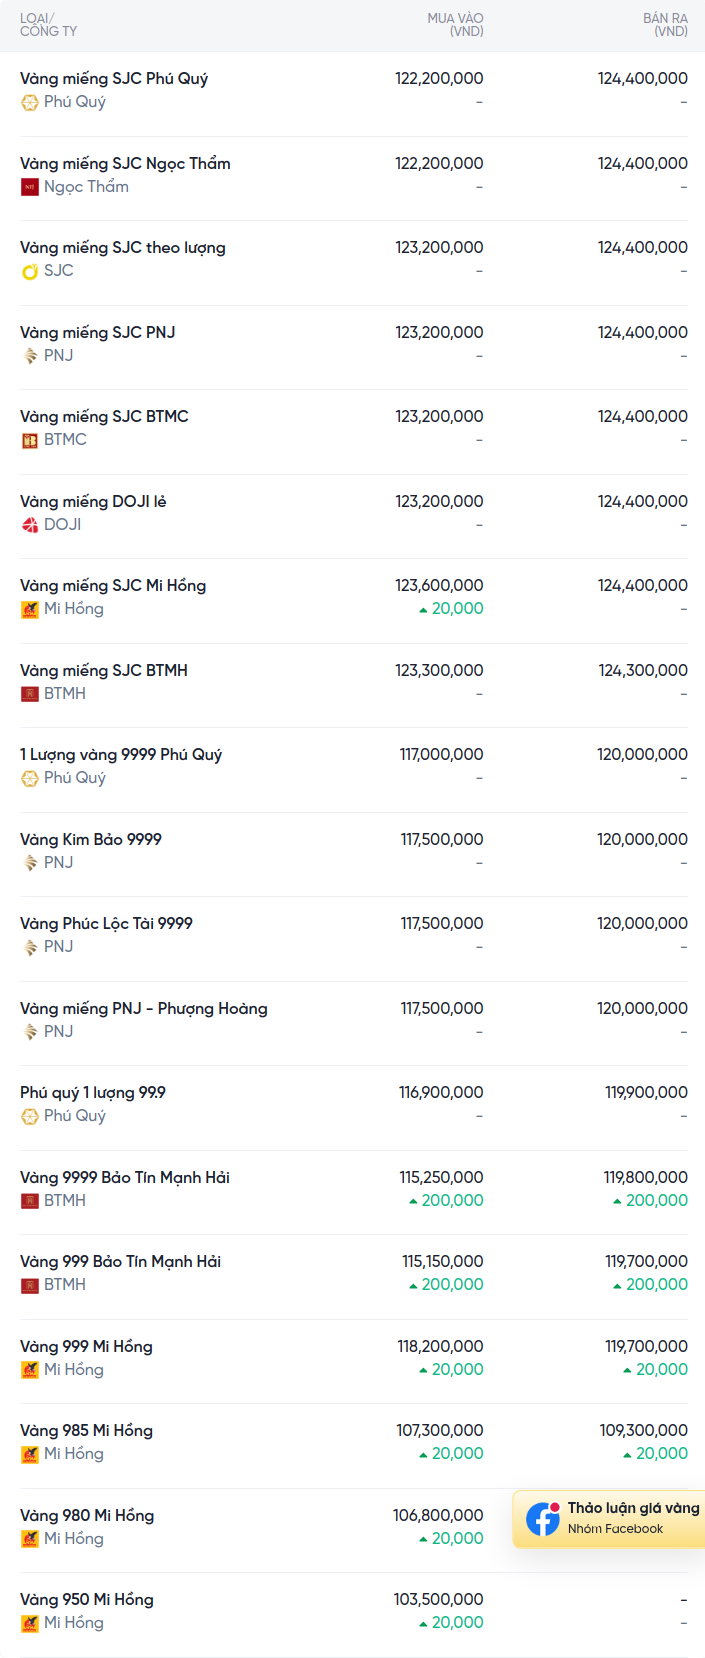Open Thảo luận giá vàng Facebook group
This screenshot has width=705, height=1658.
point(609,1519)
